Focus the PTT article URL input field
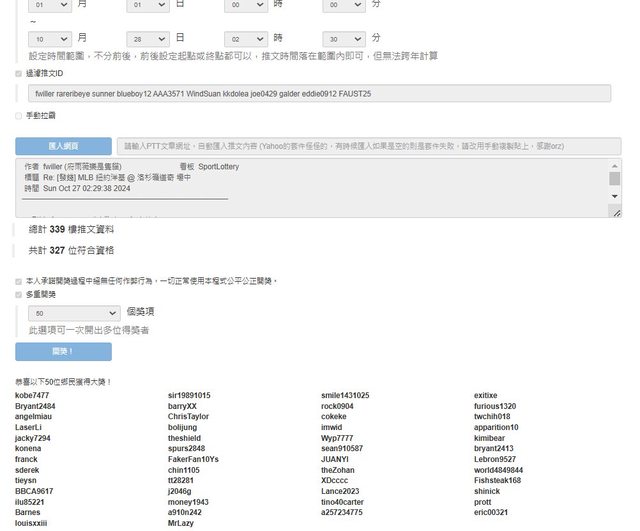Viewport: 640px width, 531px height. click(x=368, y=146)
